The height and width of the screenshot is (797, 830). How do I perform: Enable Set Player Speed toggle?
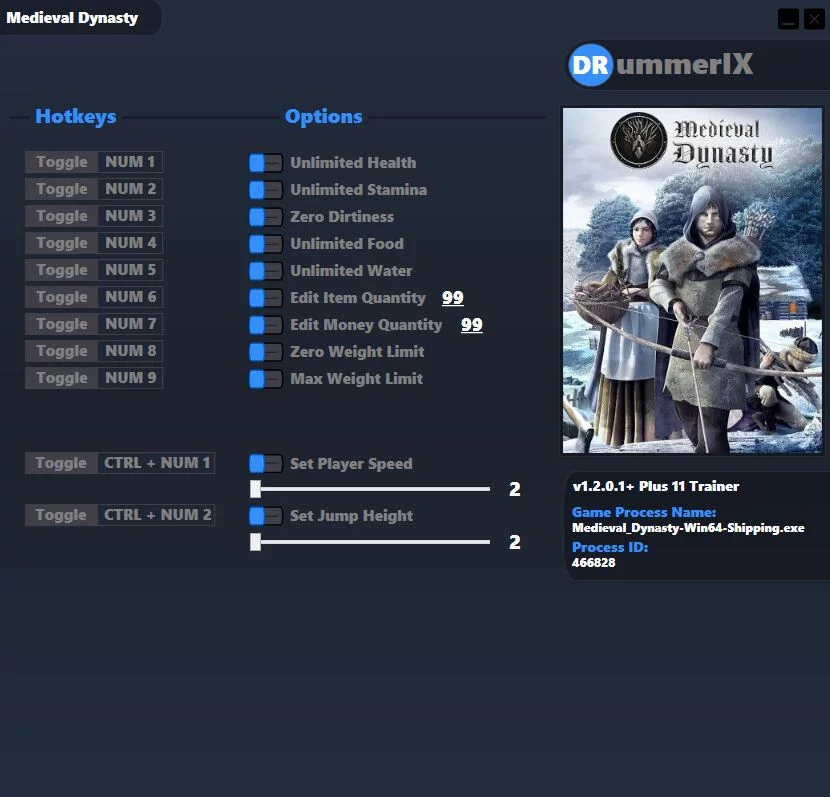(x=266, y=464)
